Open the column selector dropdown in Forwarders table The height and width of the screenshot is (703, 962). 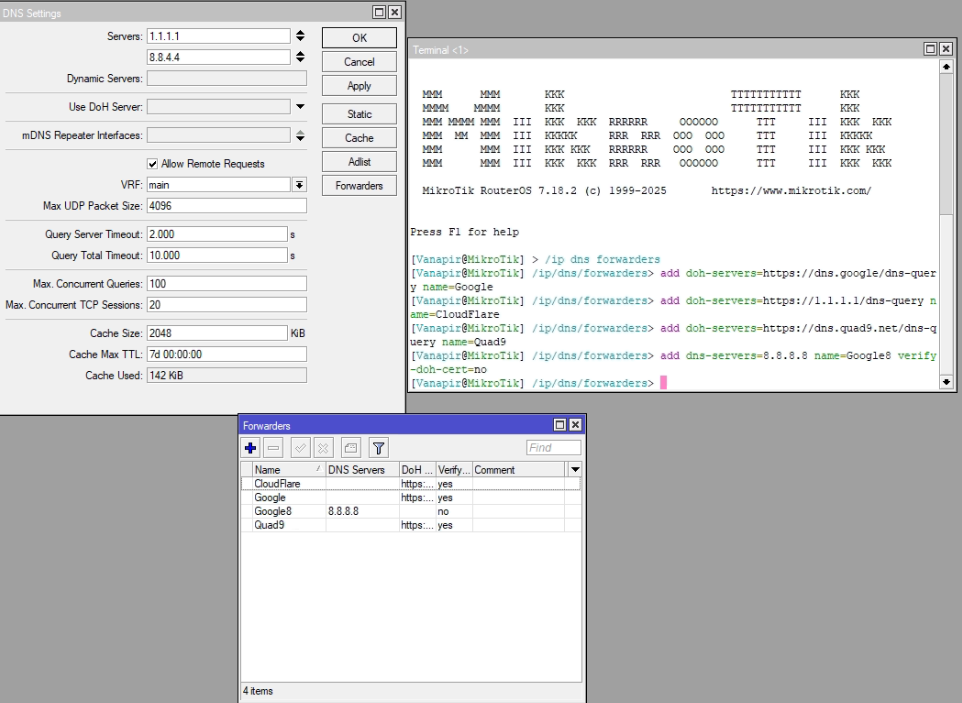click(x=574, y=469)
